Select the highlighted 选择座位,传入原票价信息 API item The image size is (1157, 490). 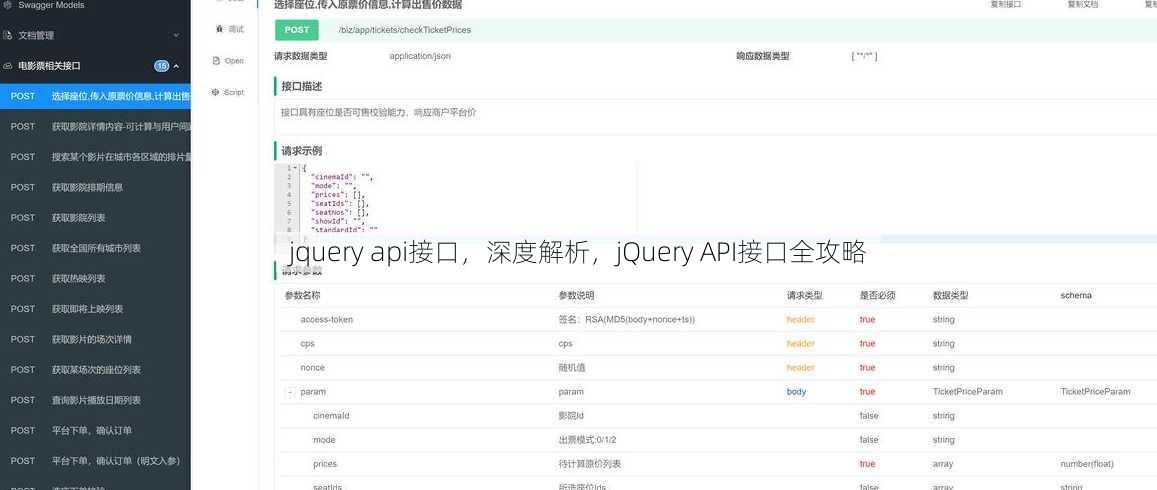point(95,96)
